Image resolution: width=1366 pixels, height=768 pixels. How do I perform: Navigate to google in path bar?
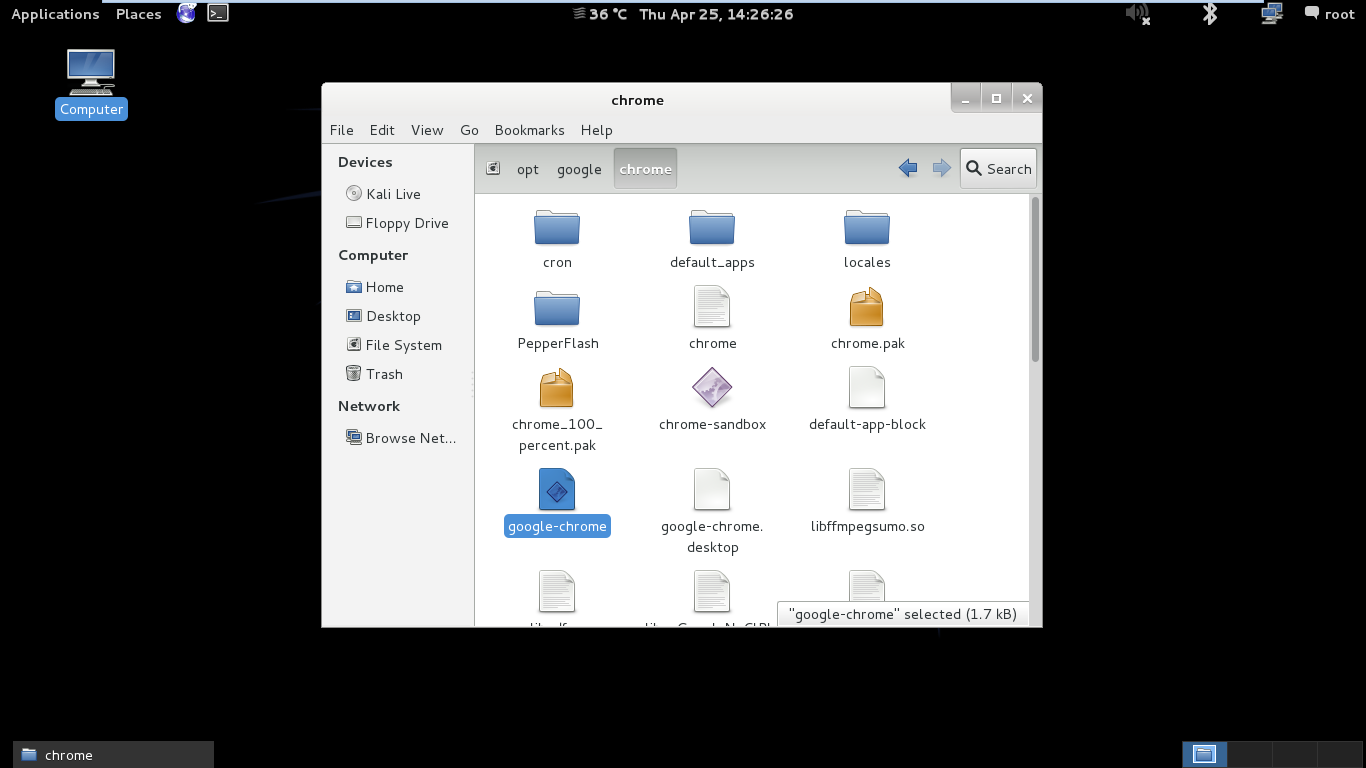tap(579, 169)
